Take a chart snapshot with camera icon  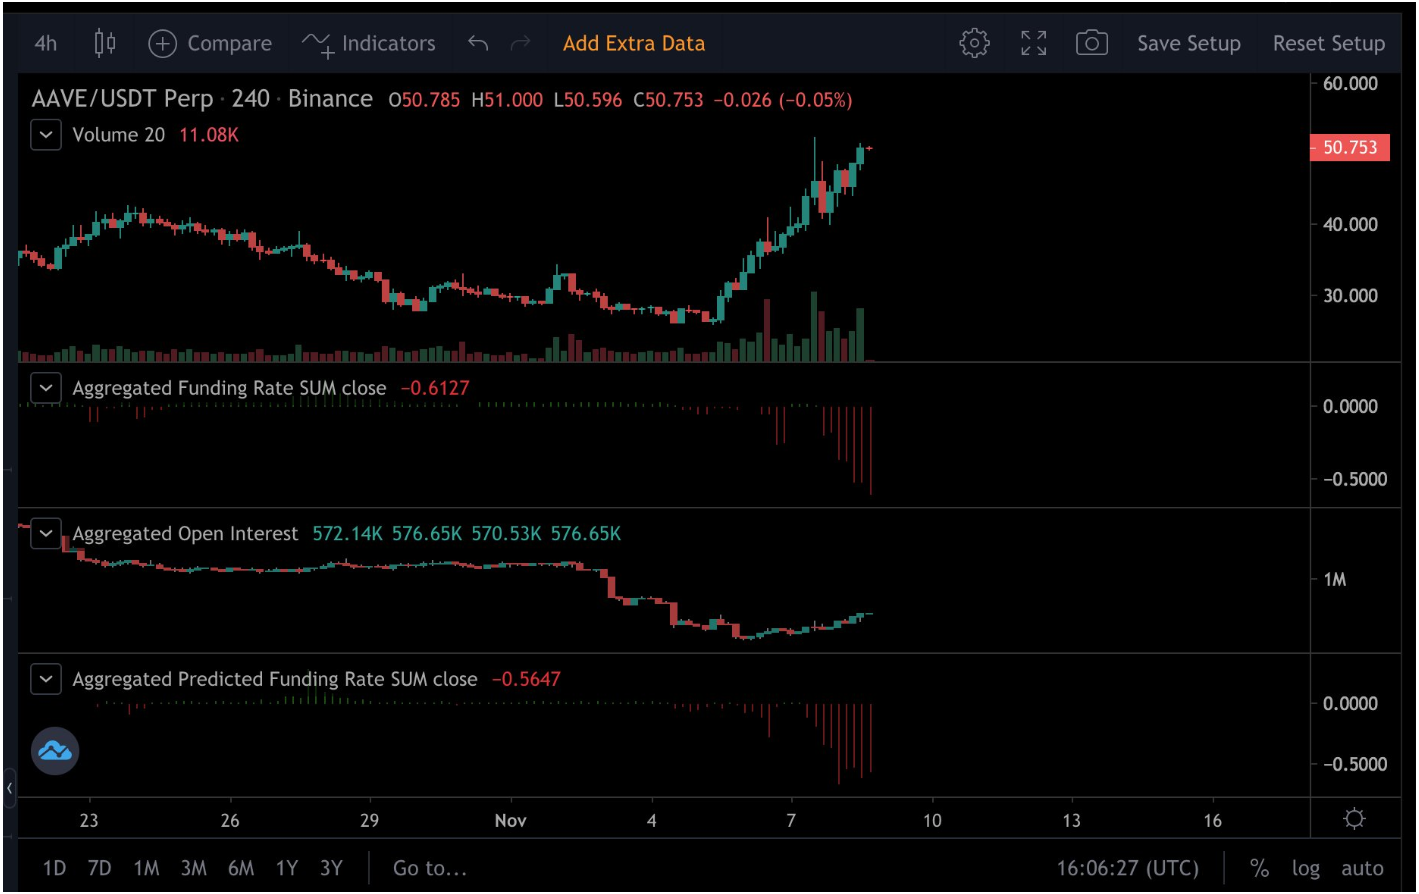(x=1091, y=43)
